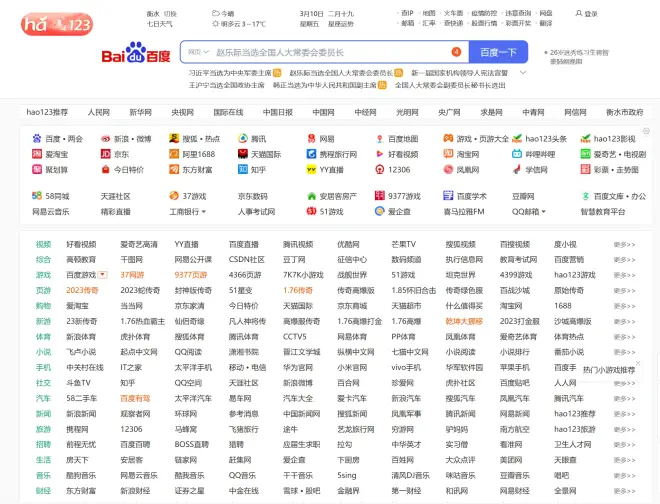Viewport: 660px width, 504px height.
Task: Click the 安居客房产 house icon
Action: coord(311,196)
